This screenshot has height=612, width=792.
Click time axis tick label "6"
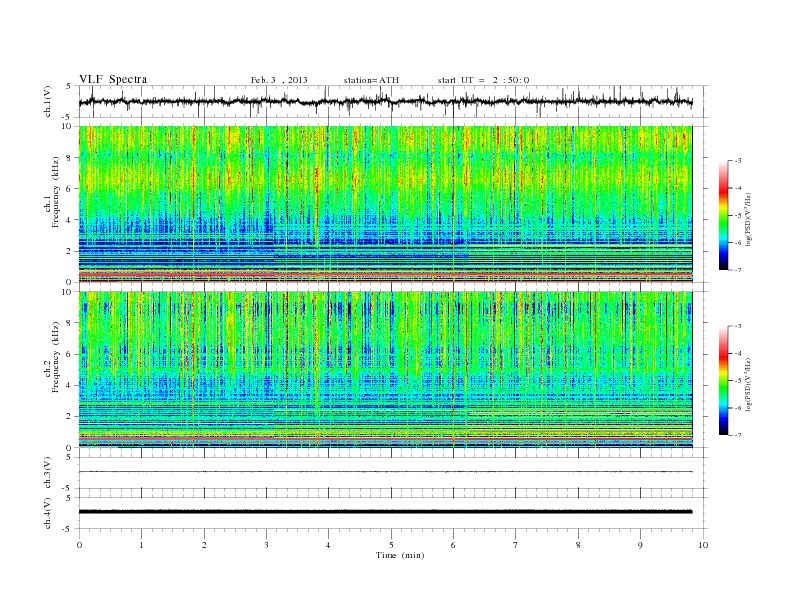pos(453,545)
